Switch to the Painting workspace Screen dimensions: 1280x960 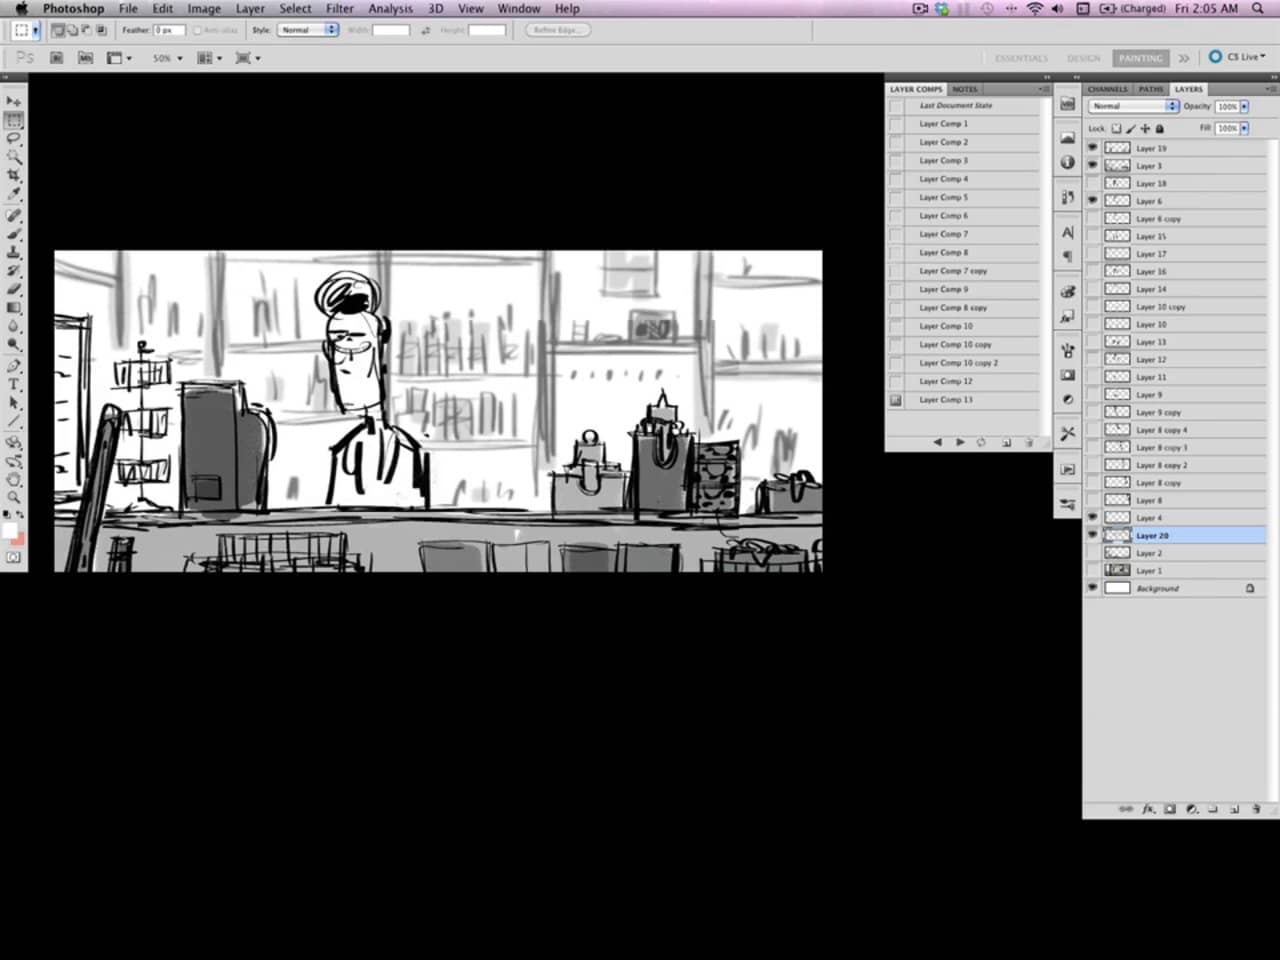click(1140, 58)
